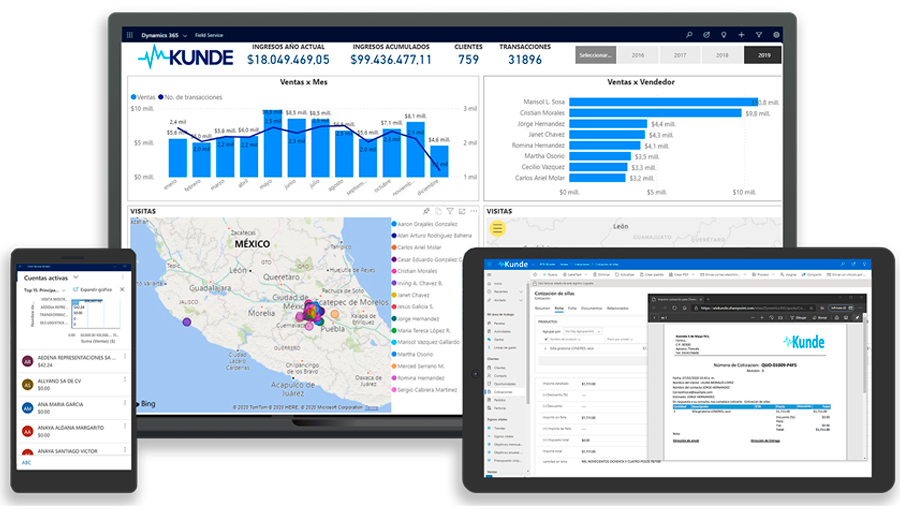The image size is (900, 510).
Task: Expand Anclado in tablet sidebar
Action: [521, 300]
